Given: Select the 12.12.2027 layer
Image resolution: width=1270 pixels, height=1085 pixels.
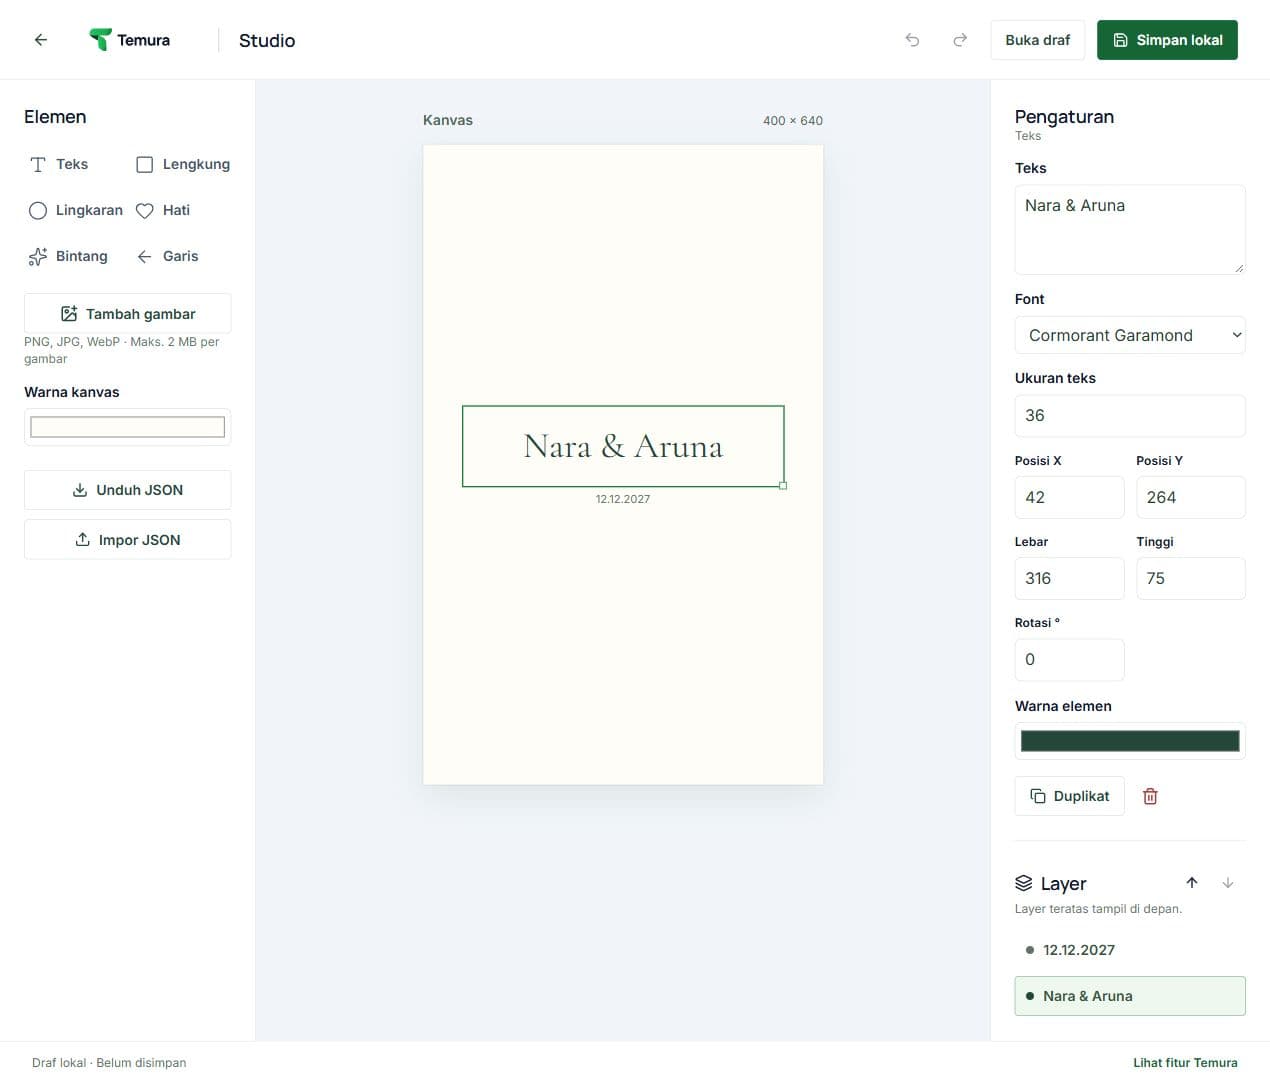Looking at the screenshot, I should 1130,950.
